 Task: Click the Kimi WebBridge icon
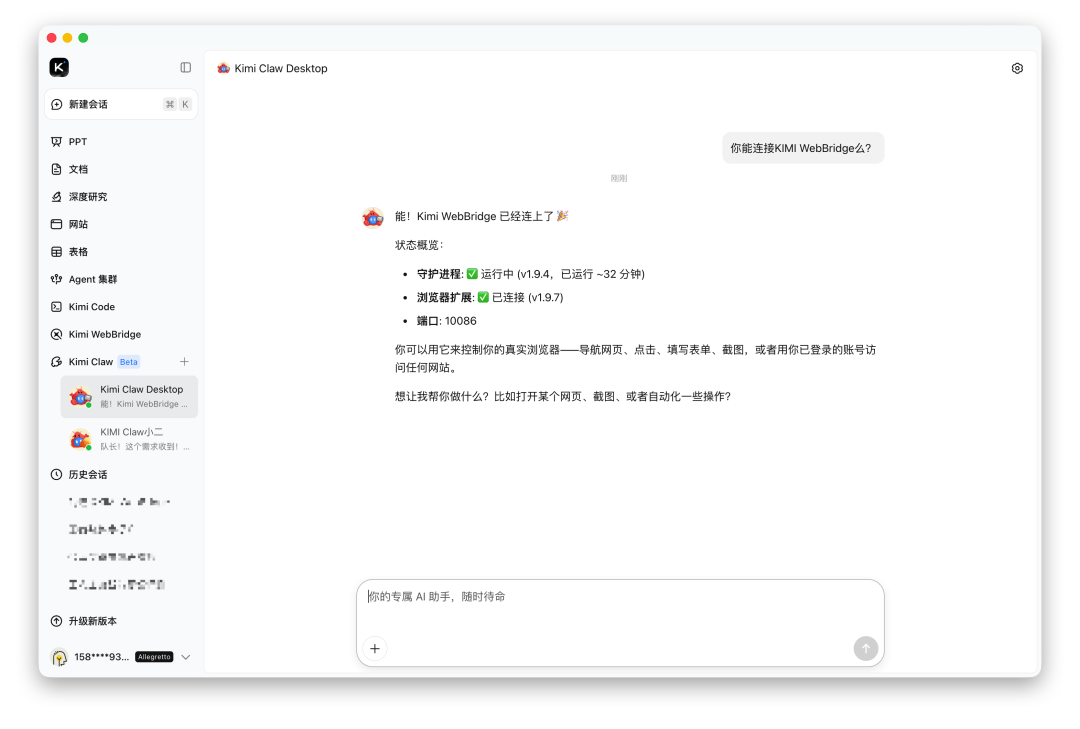(56, 334)
